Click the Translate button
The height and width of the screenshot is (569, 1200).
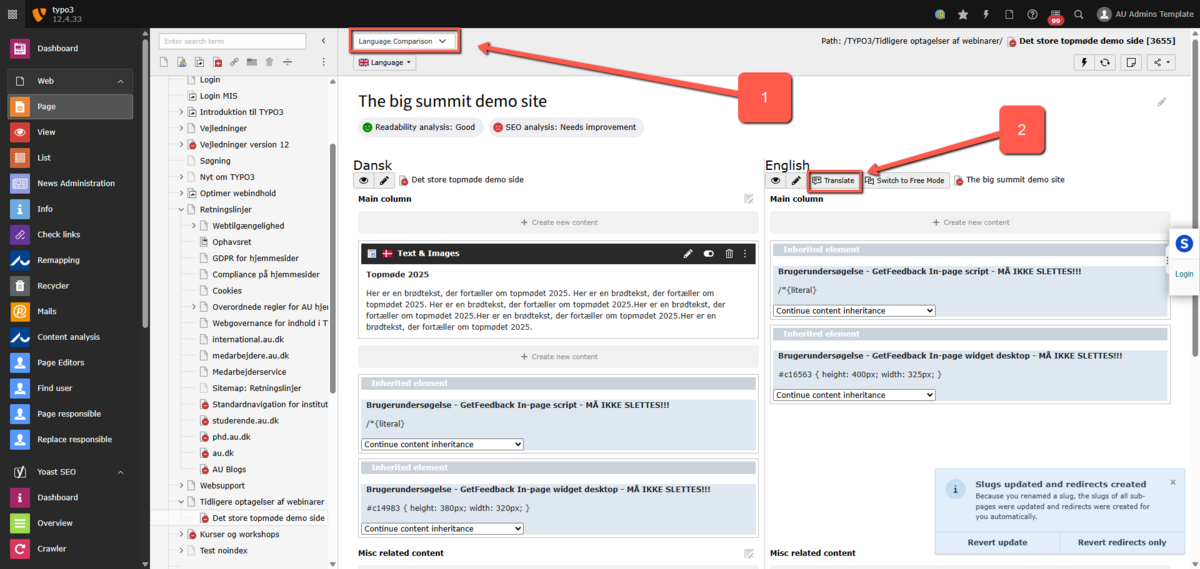(834, 181)
